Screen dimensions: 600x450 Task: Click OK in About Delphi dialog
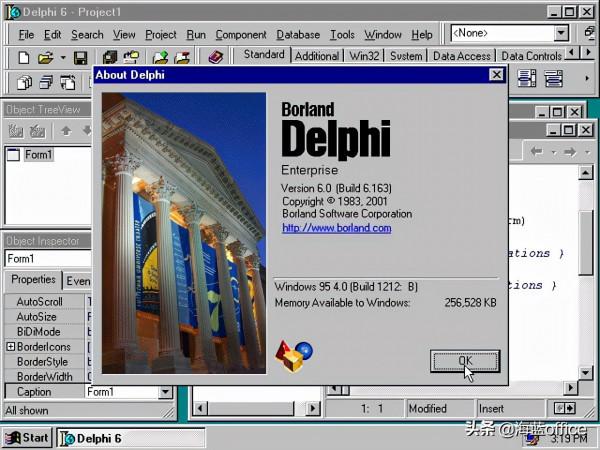(x=465, y=361)
